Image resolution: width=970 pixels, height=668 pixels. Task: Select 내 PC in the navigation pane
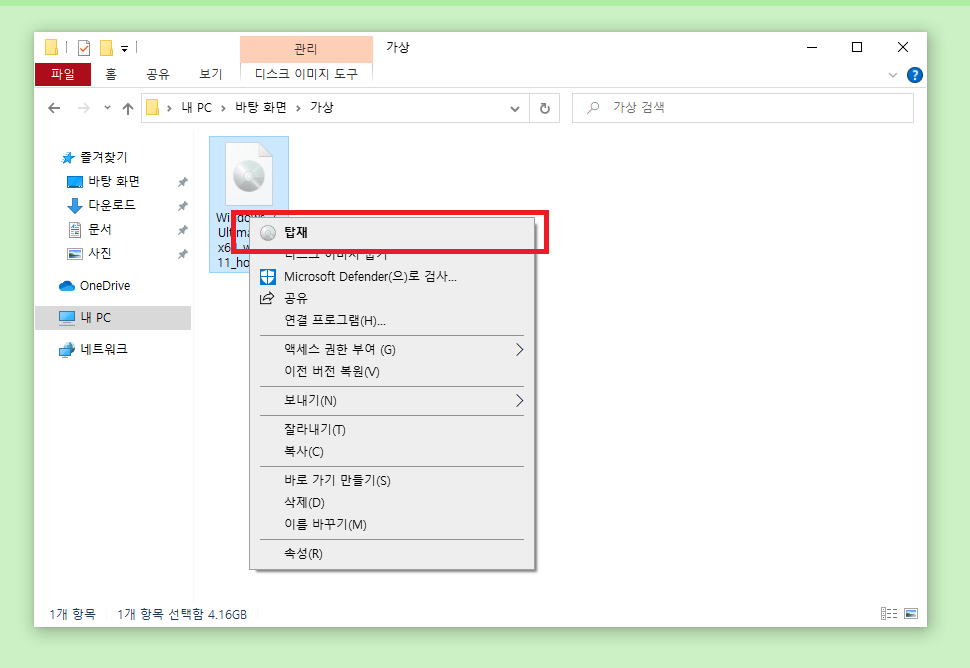[x=113, y=318]
